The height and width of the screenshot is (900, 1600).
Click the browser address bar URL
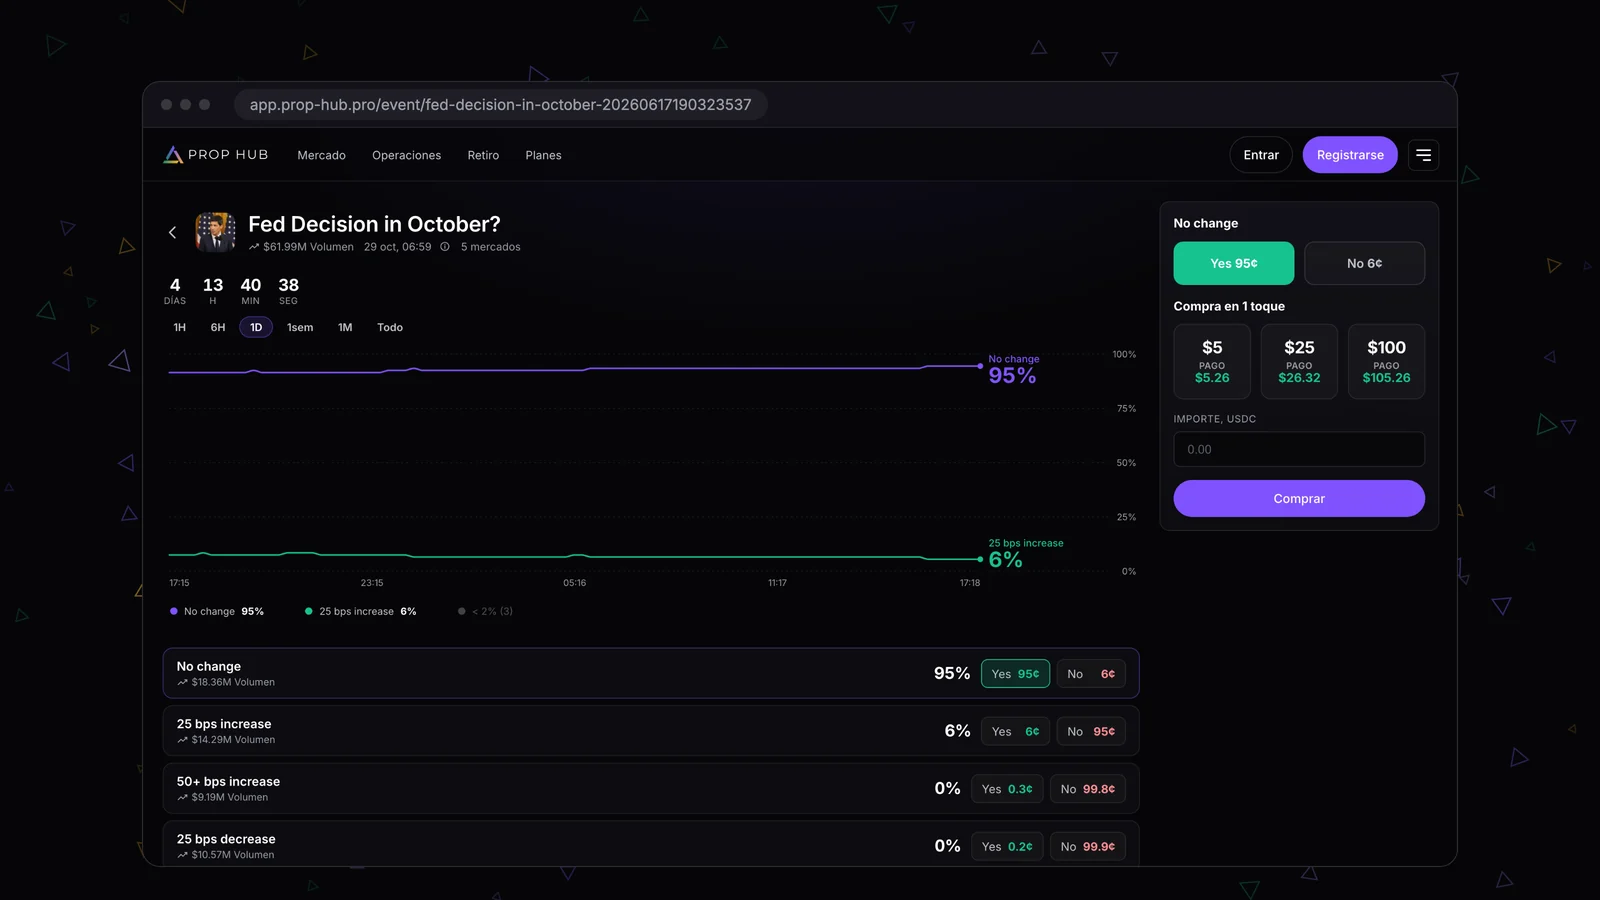pyautogui.click(x=500, y=104)
